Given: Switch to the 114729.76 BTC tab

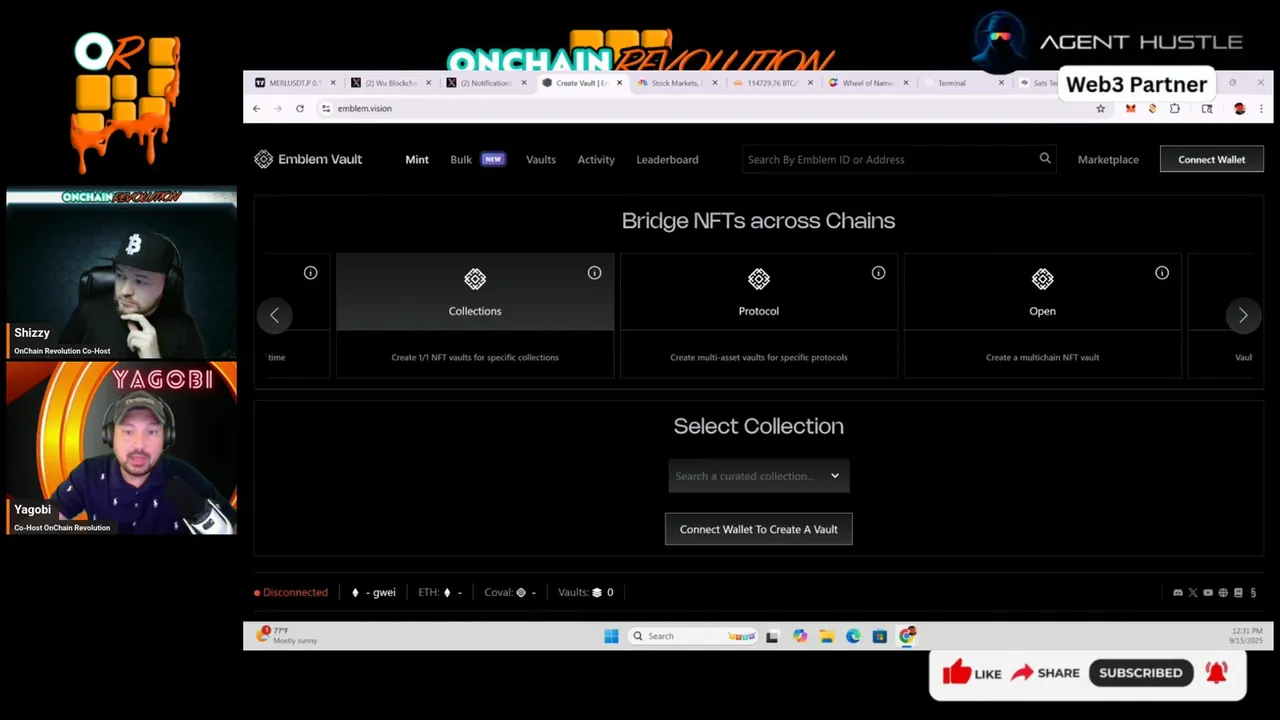Looking at the screenshot, I should [771, 83].
